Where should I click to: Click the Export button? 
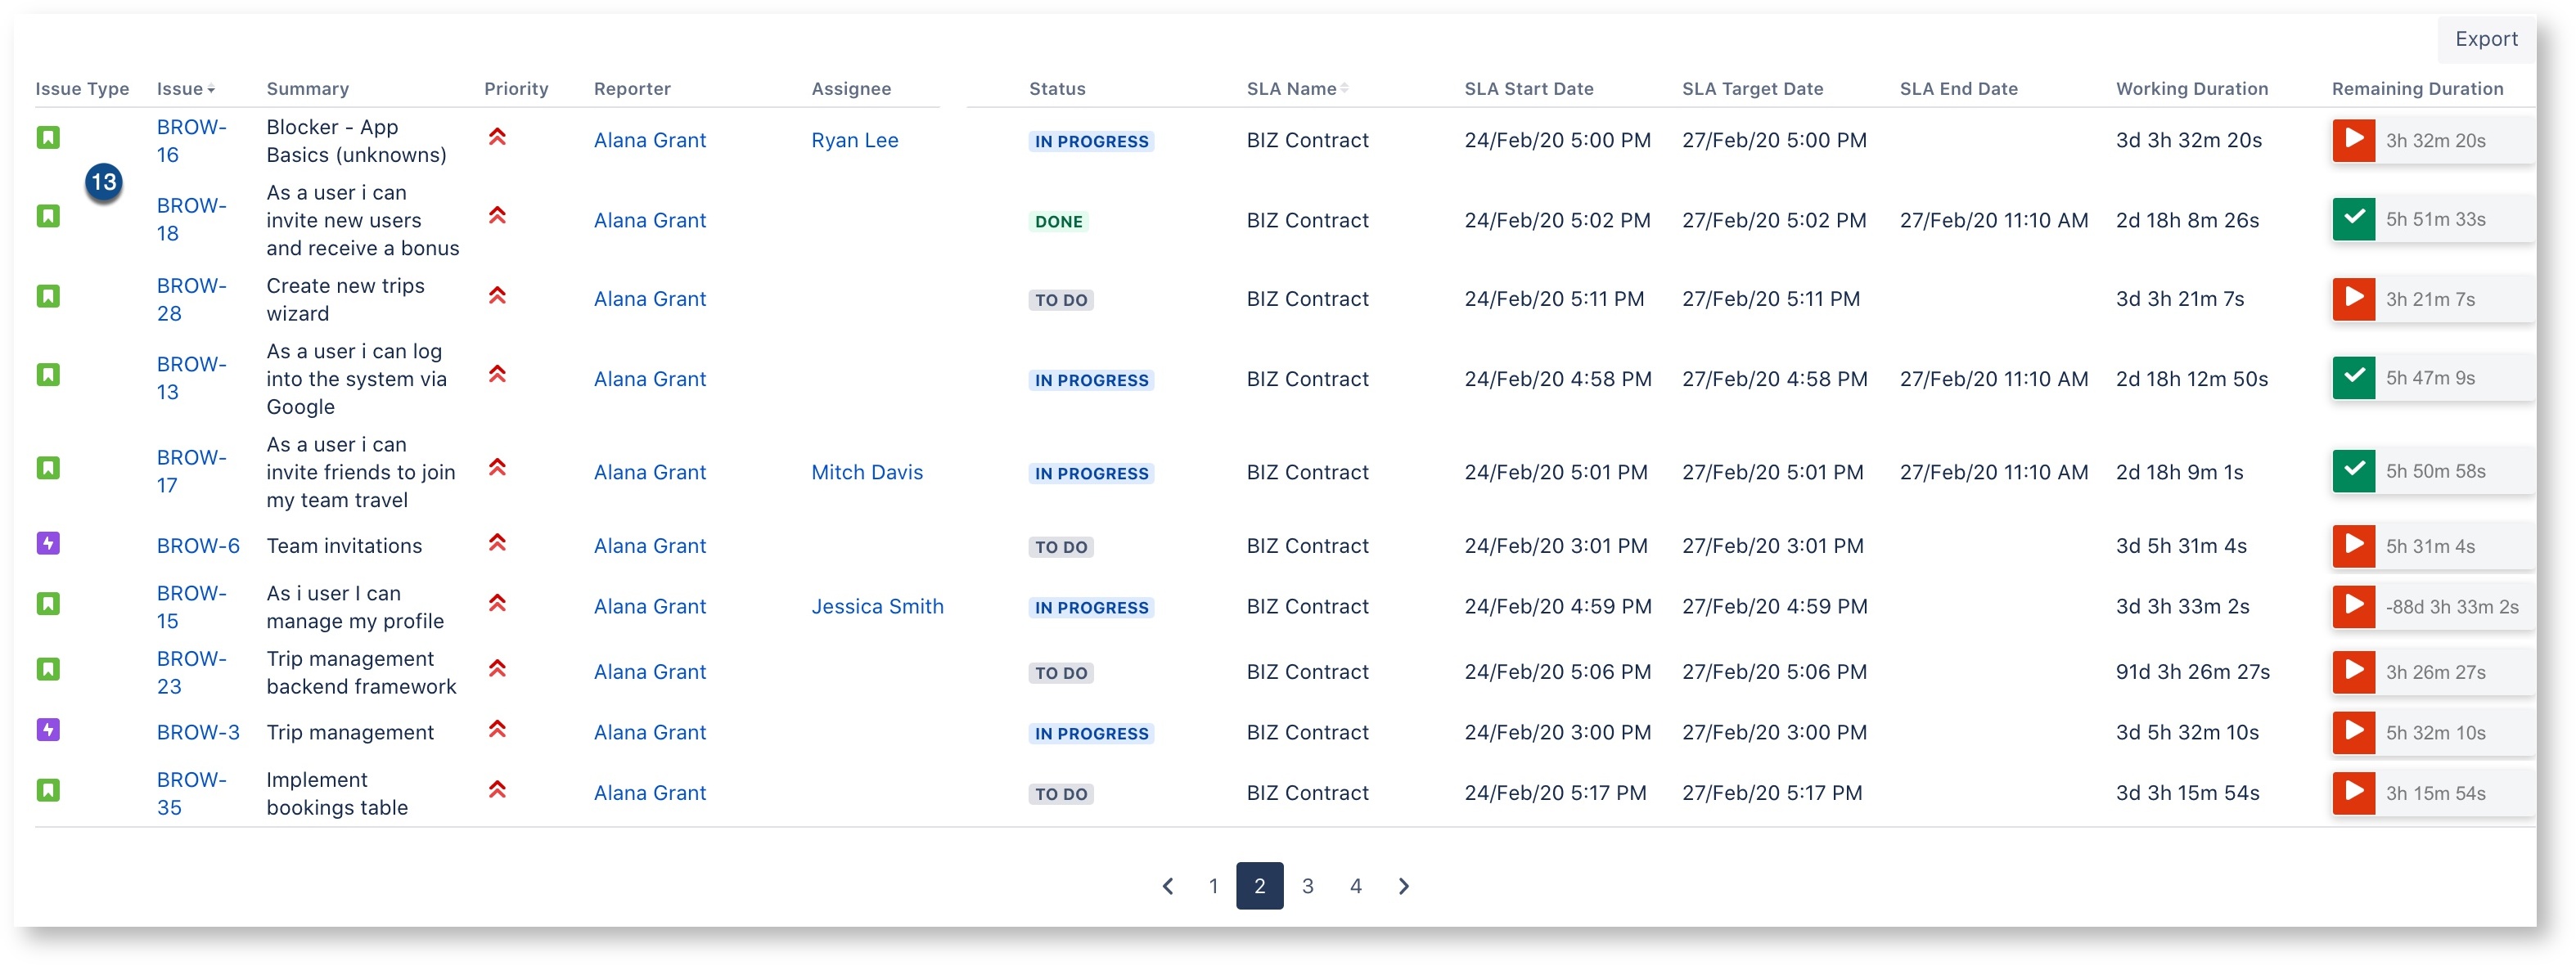pos(2486,39)
